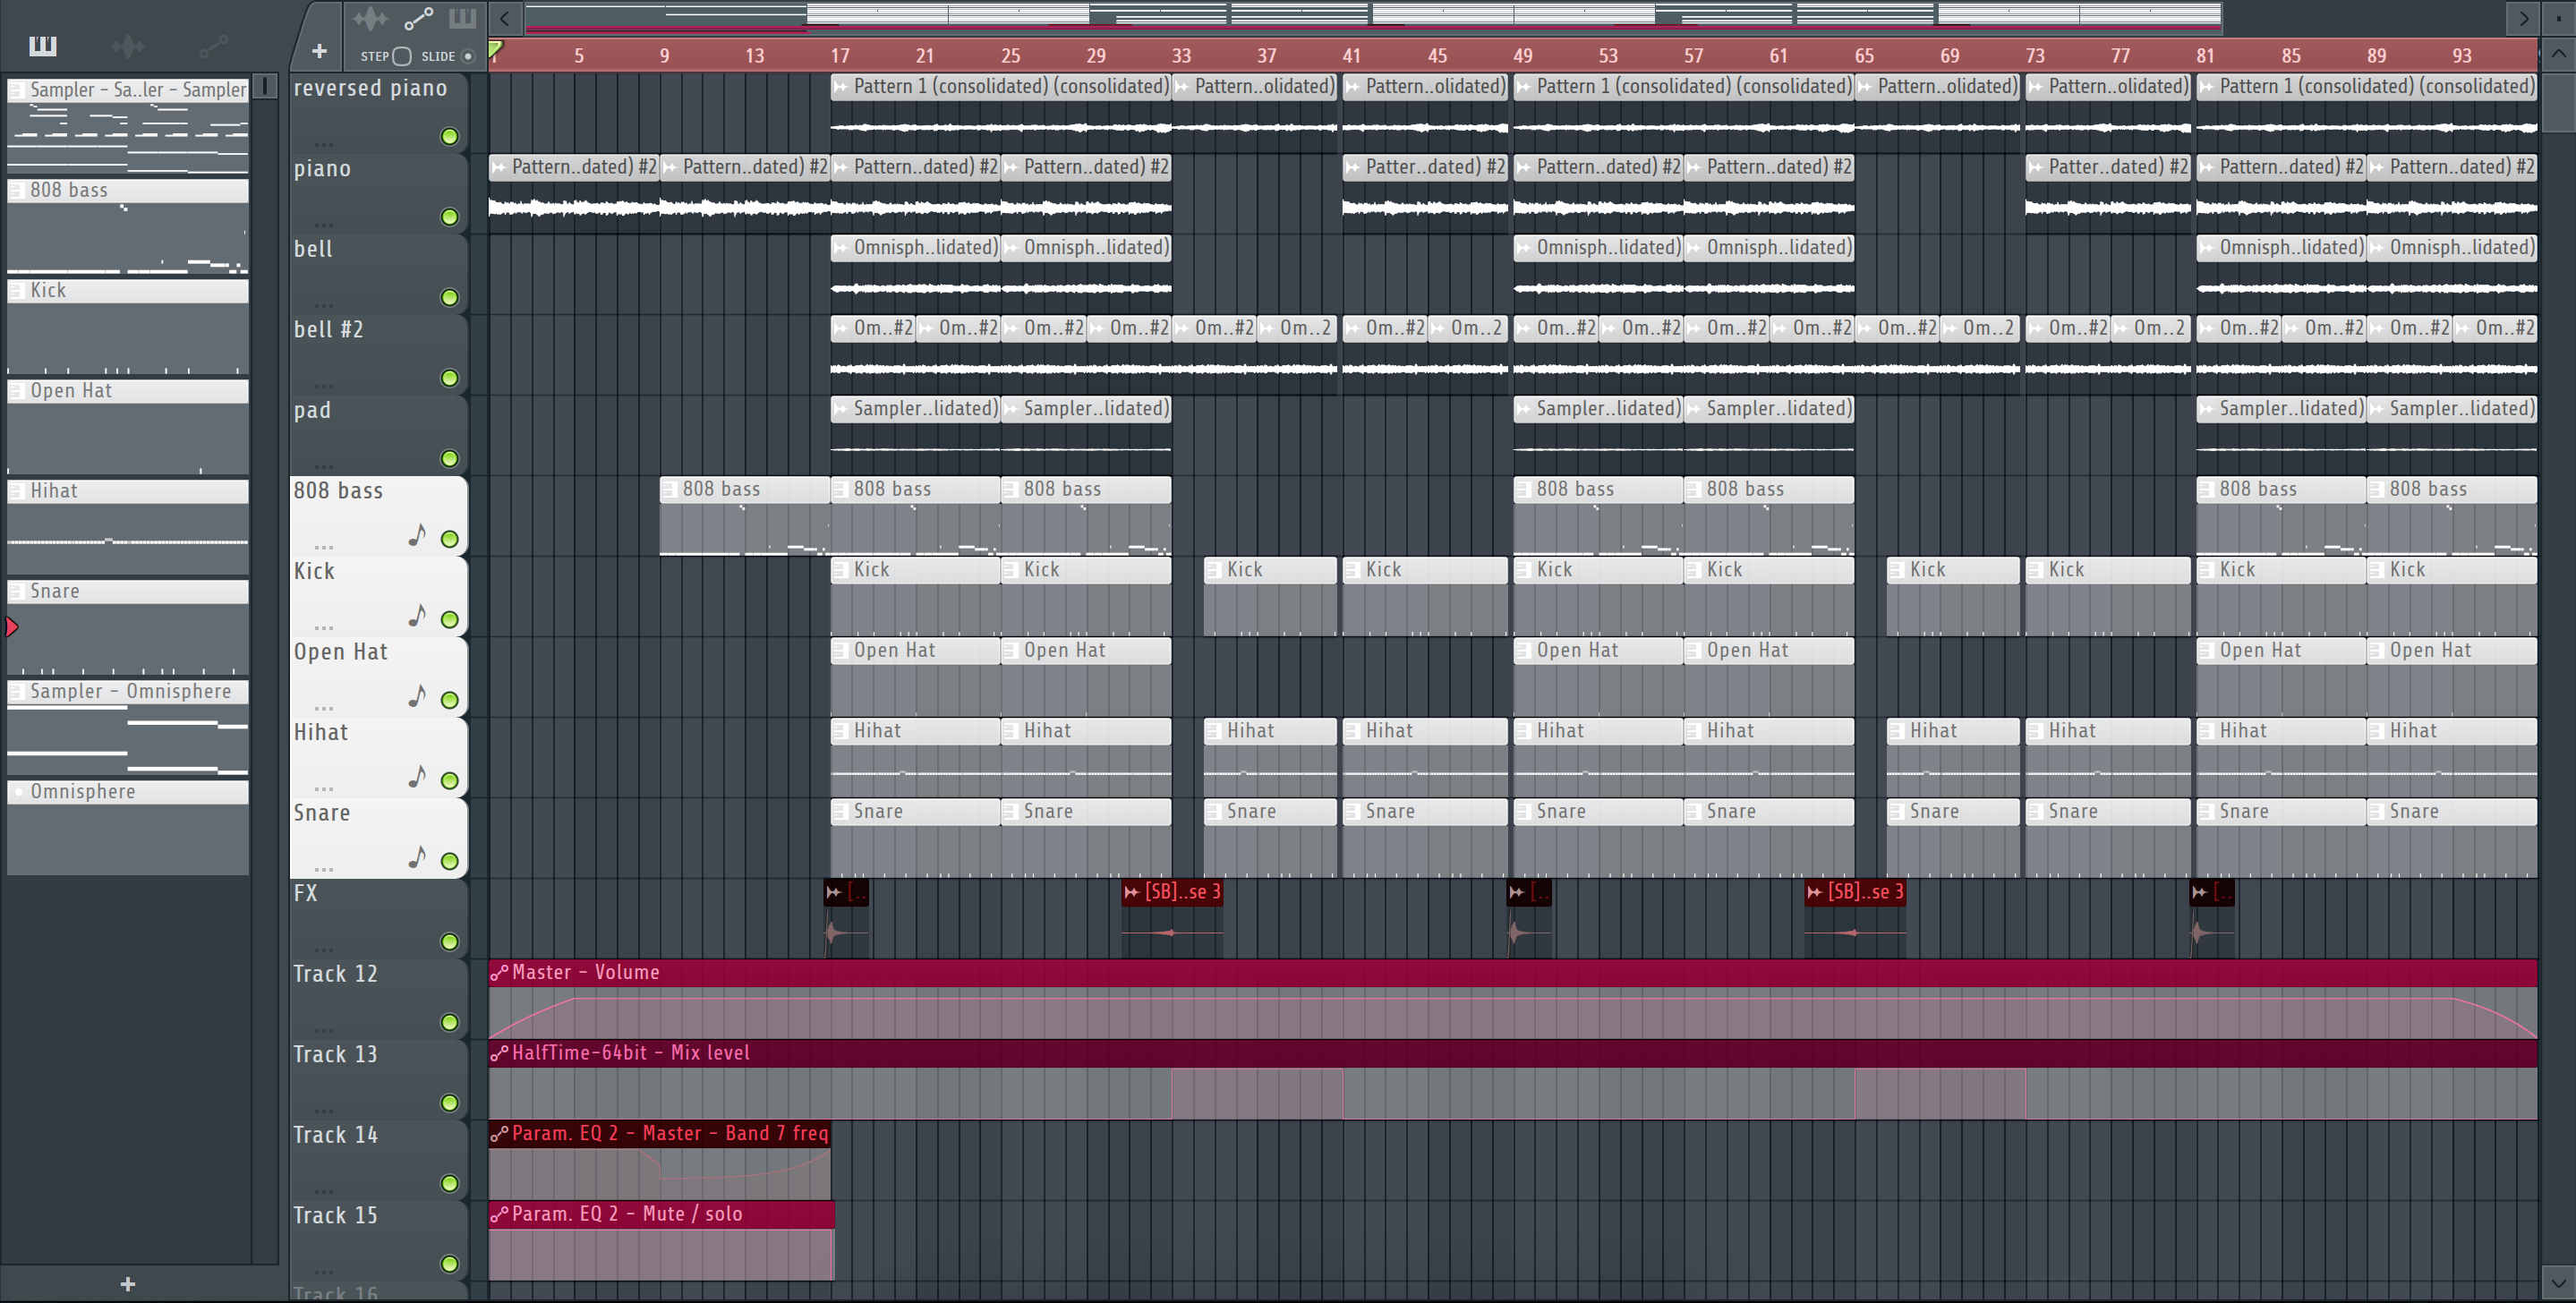Mute the bell track
Viewport: 2576px width, 1303px height.
(450, 298)
